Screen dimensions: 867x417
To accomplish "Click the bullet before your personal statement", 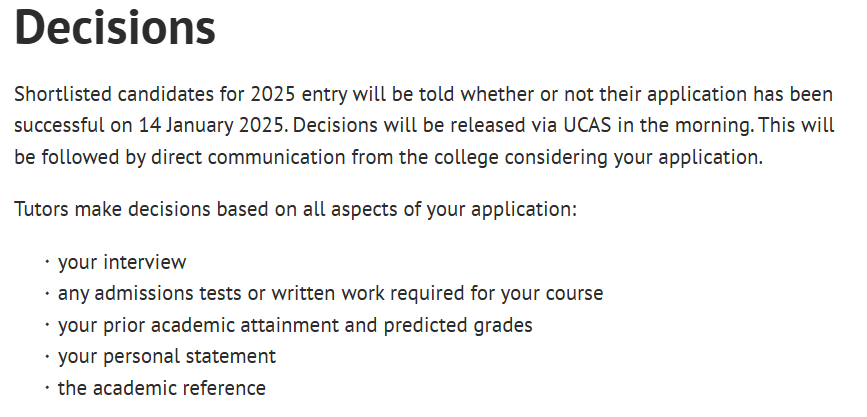I will pos(46,356).
